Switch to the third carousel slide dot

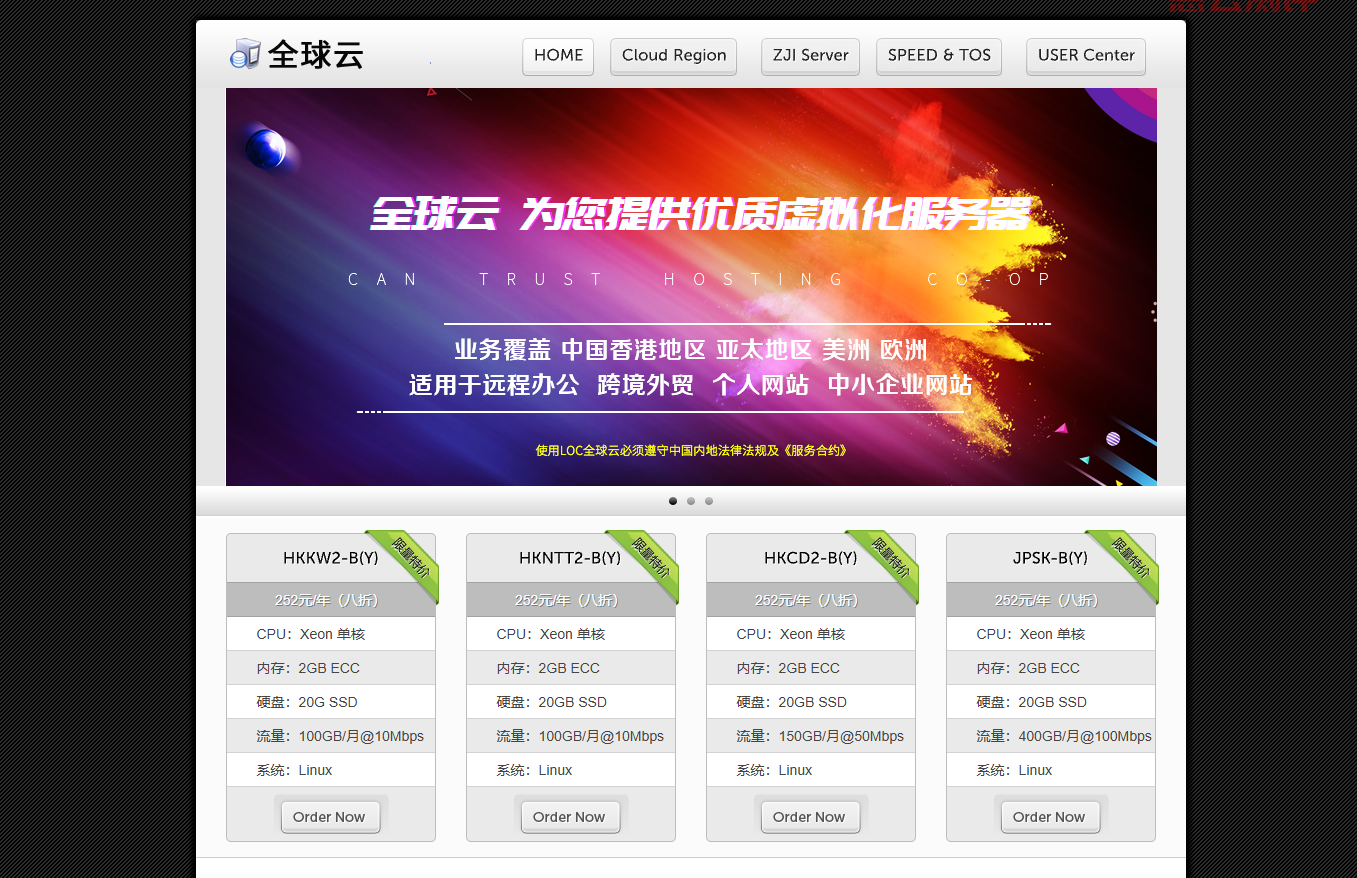[709, 501]
